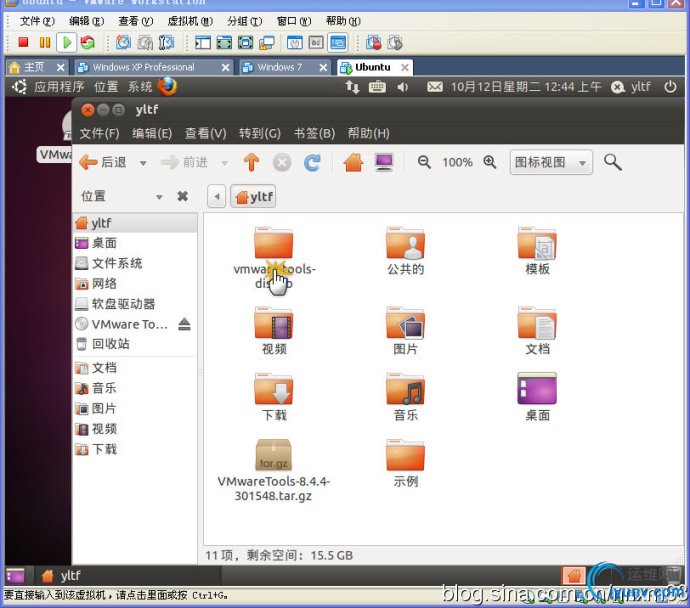Zoom out with the minus magnifier
The width and height of the screenshot is (690, 608).
coord(424,162)
